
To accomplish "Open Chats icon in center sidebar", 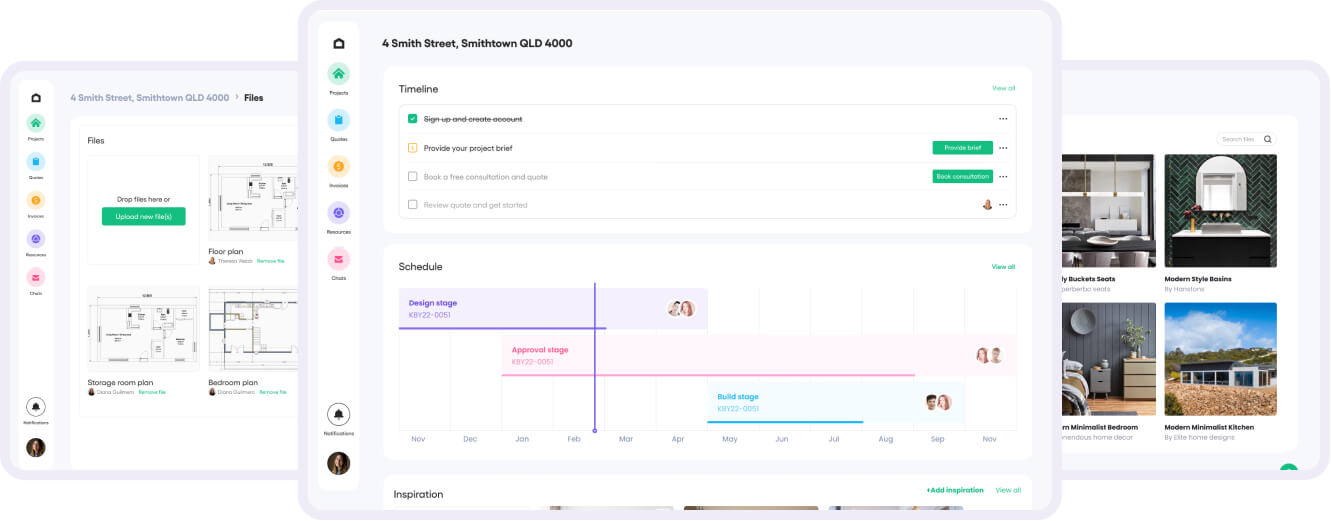I will 339,259.
